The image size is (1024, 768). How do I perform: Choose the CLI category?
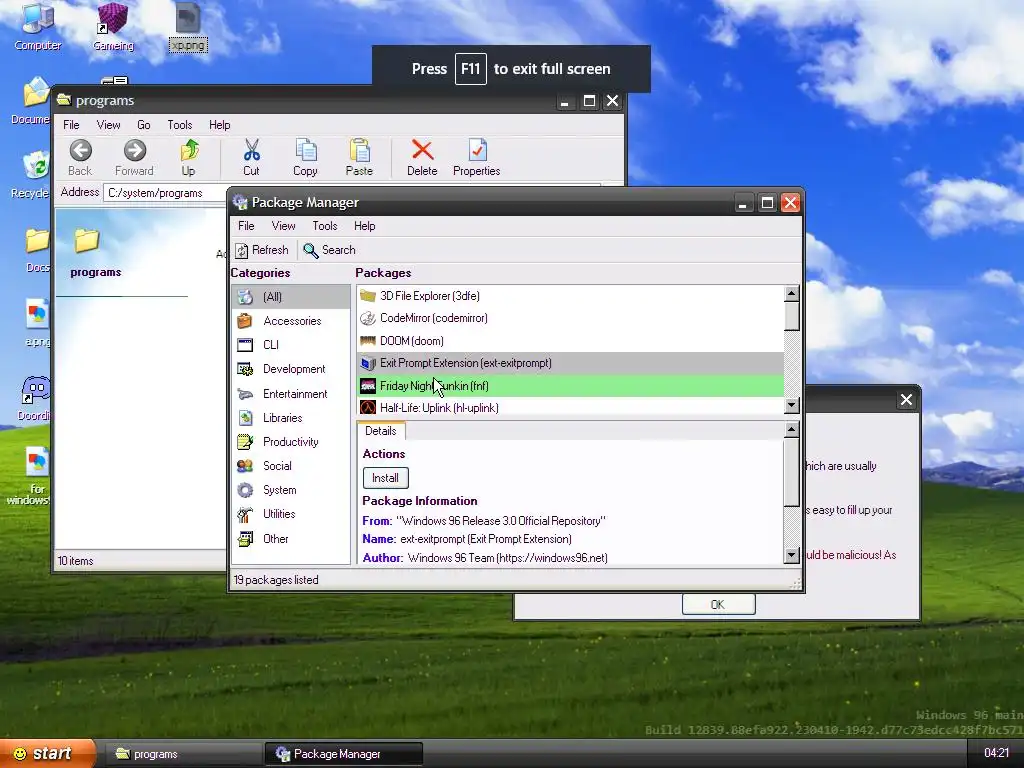[x=291, y=345]
